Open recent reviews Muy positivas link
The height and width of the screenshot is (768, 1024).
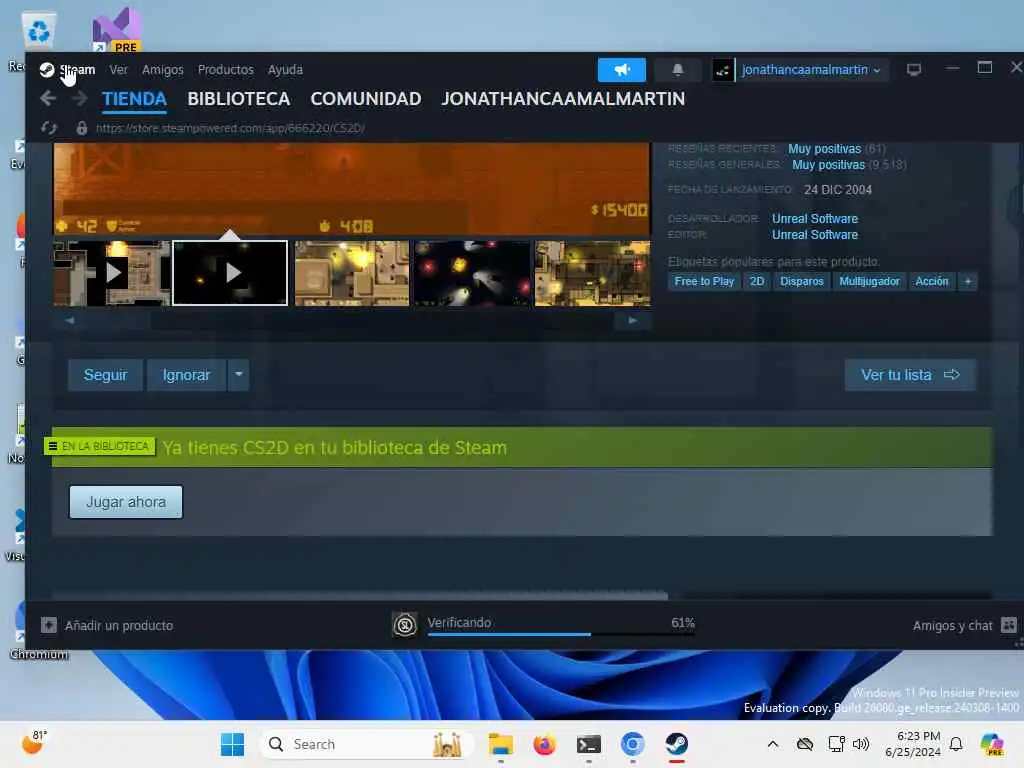click(x=824, y=149)
